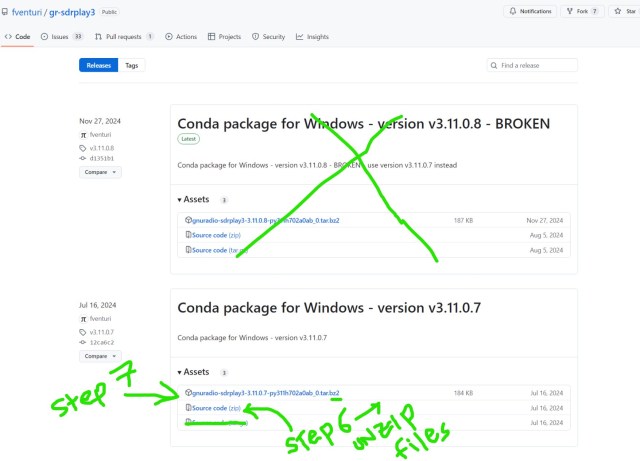Image resolution: width=640 pixels, height=461 pixels.
Task: Open the Insights tab
Action: (312, 37)
